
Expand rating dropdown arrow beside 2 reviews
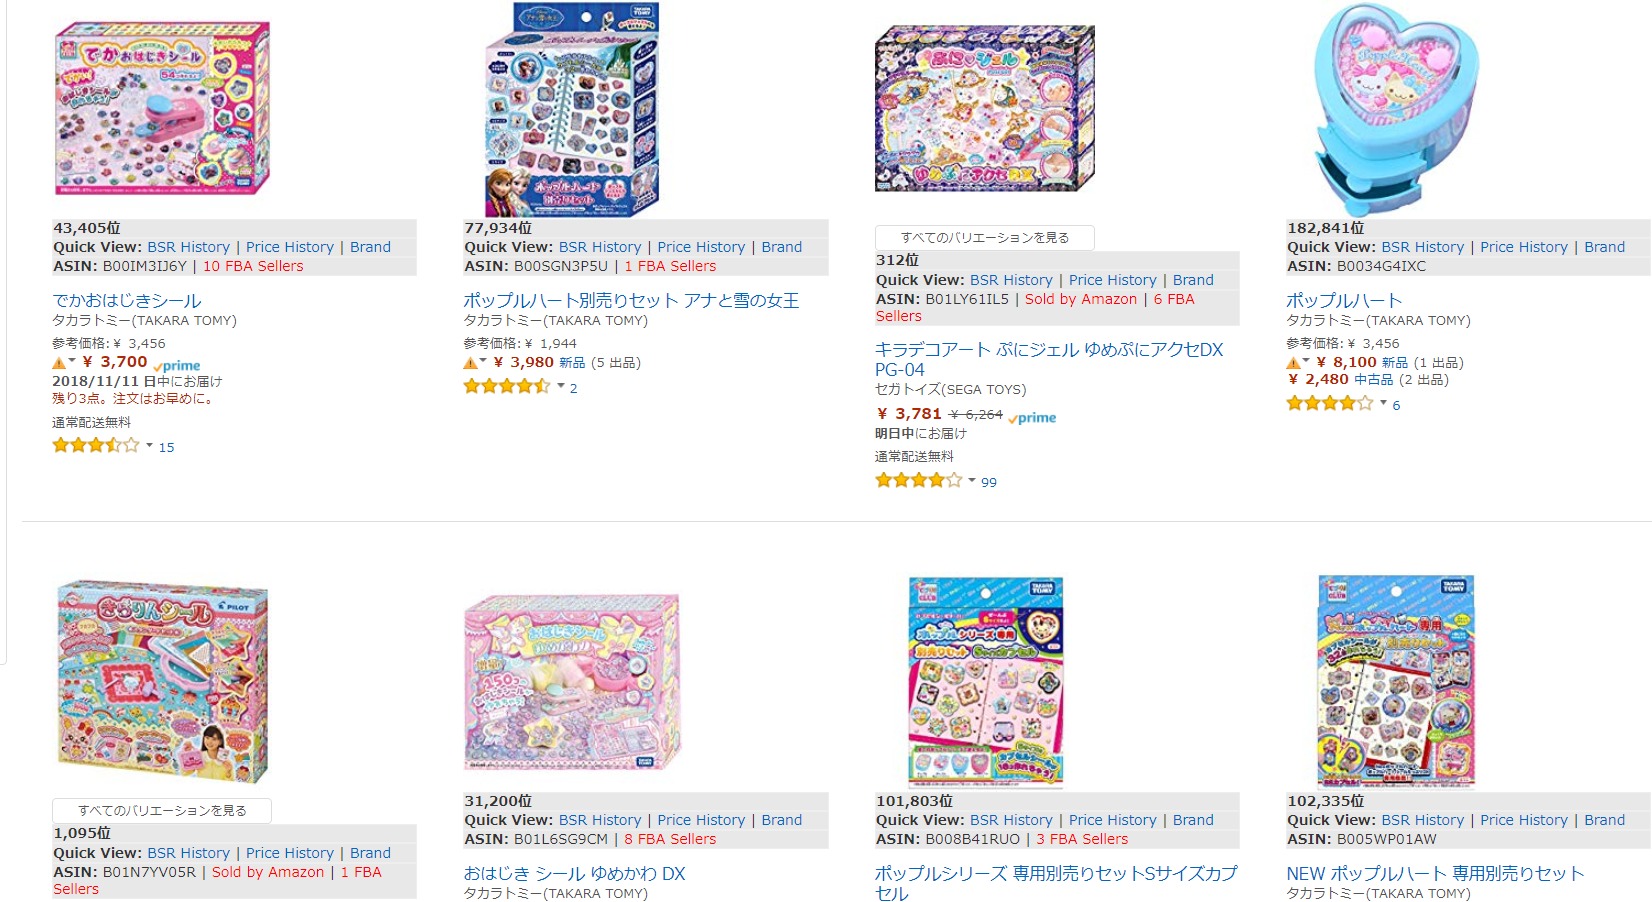pyautogui.click(x=561, y=386)
